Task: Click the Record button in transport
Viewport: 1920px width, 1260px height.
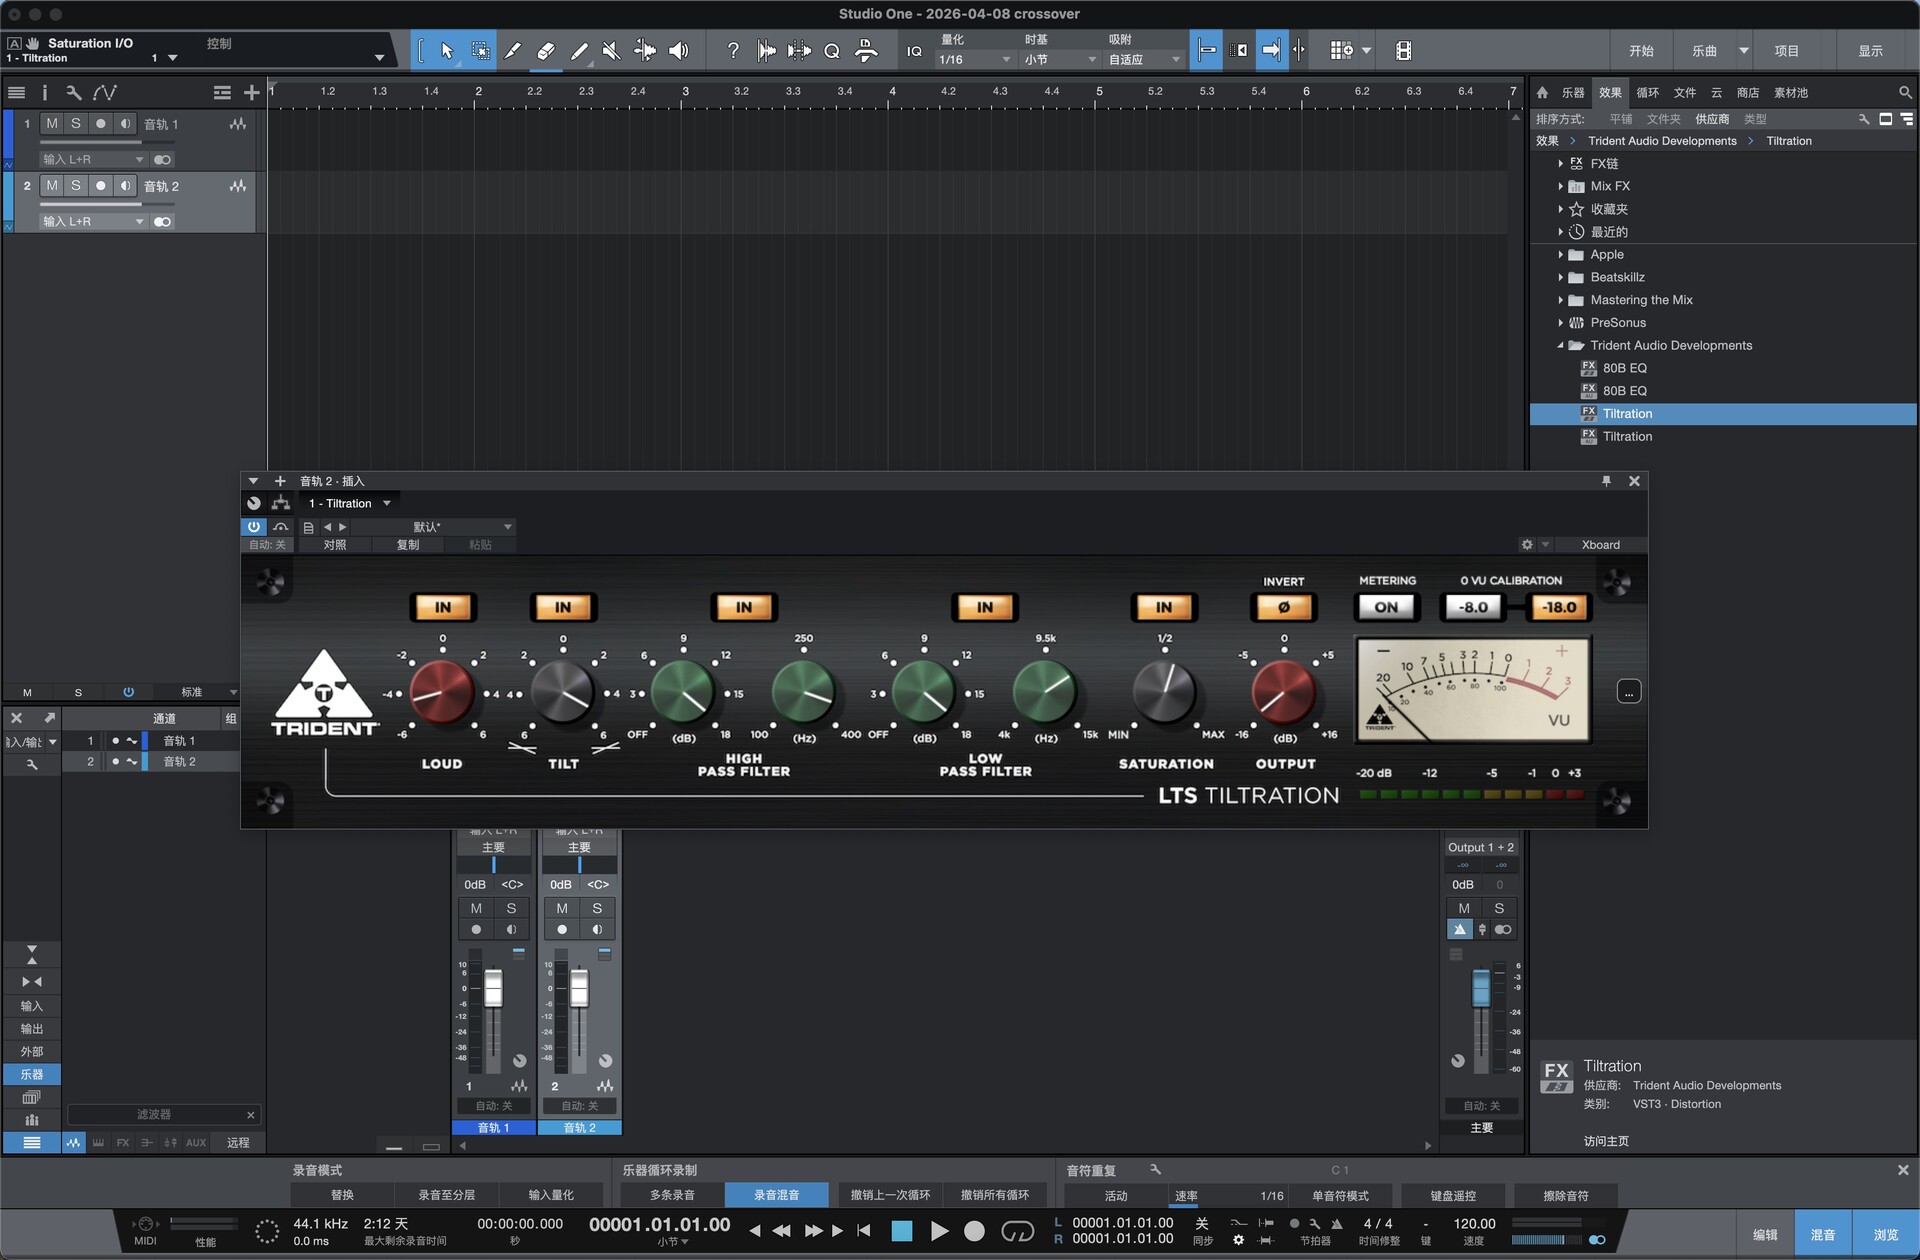Action: point(974,1231)
